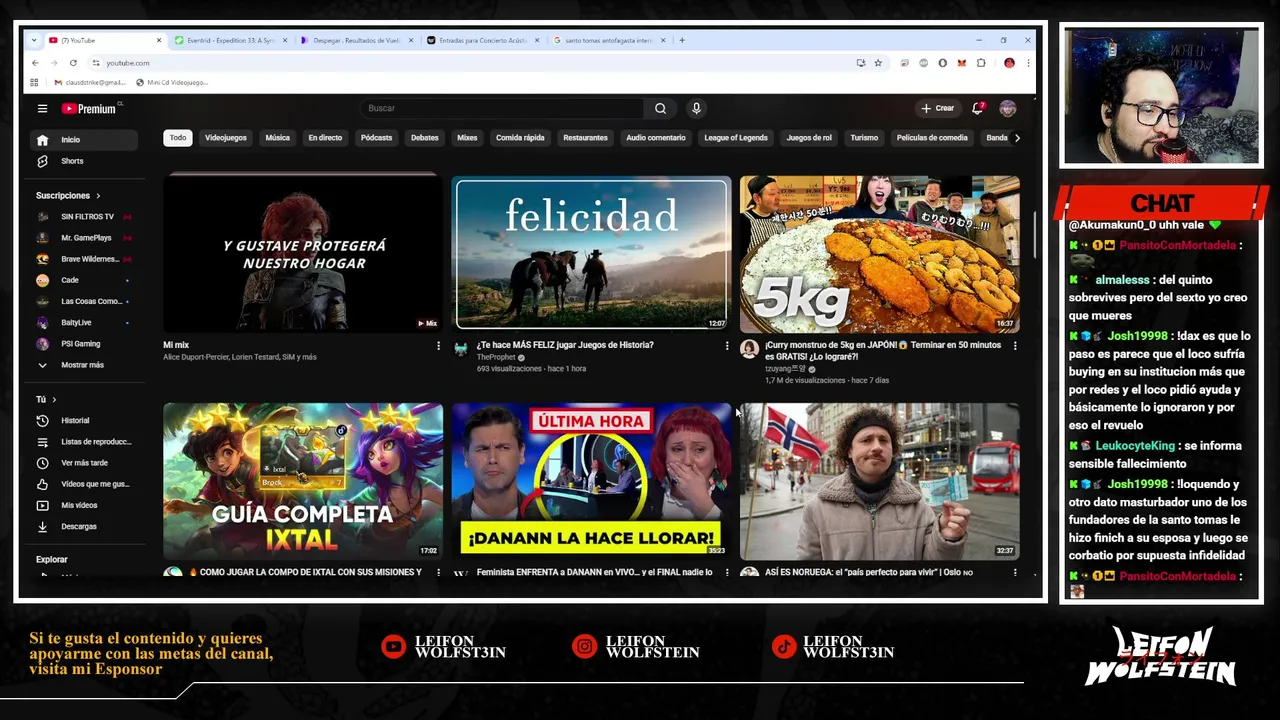Play the DANANN LA HACE LLORAR thumbnail
Viewport: 1280px width, 720px height.
591,481
